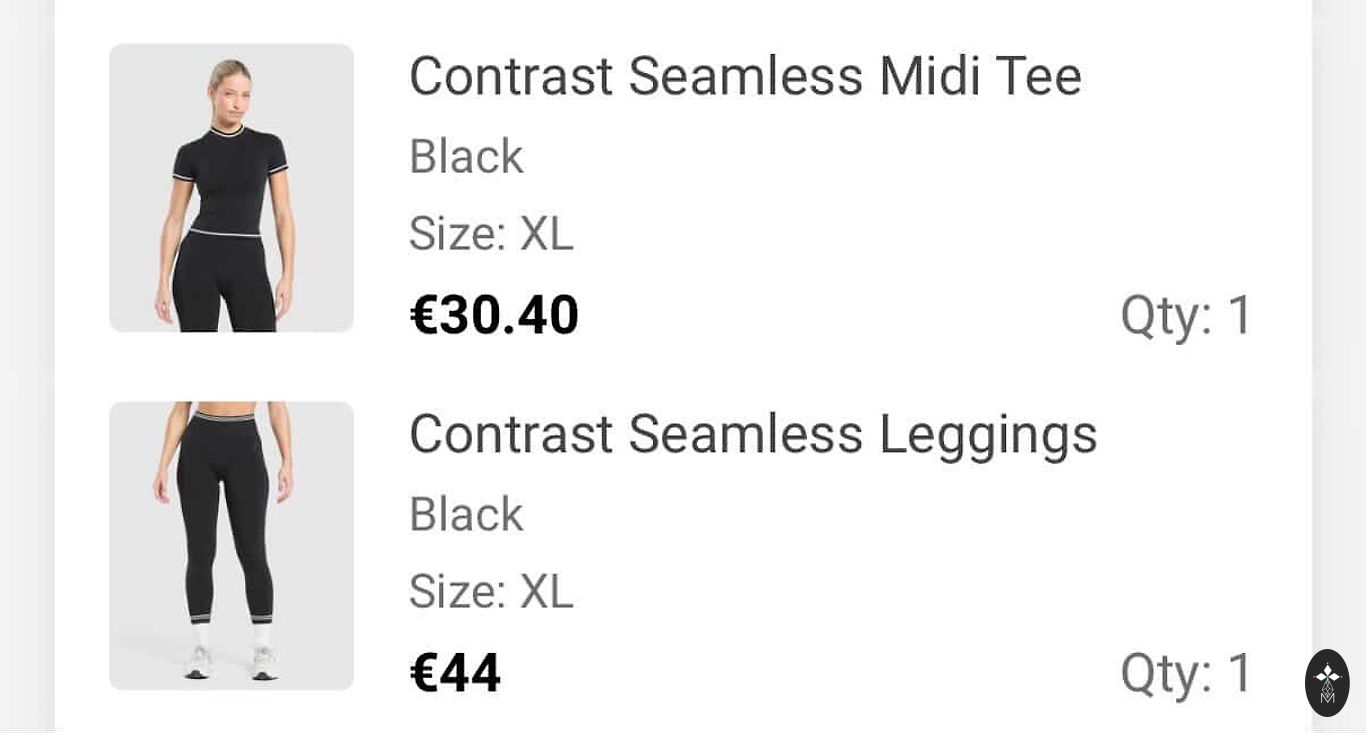Image resolution: width=1366 pixels, height=733 pixels.
Task: Click the Midi Tee Size: XL text
Action: pyautogui.click(x=491, y=233)
